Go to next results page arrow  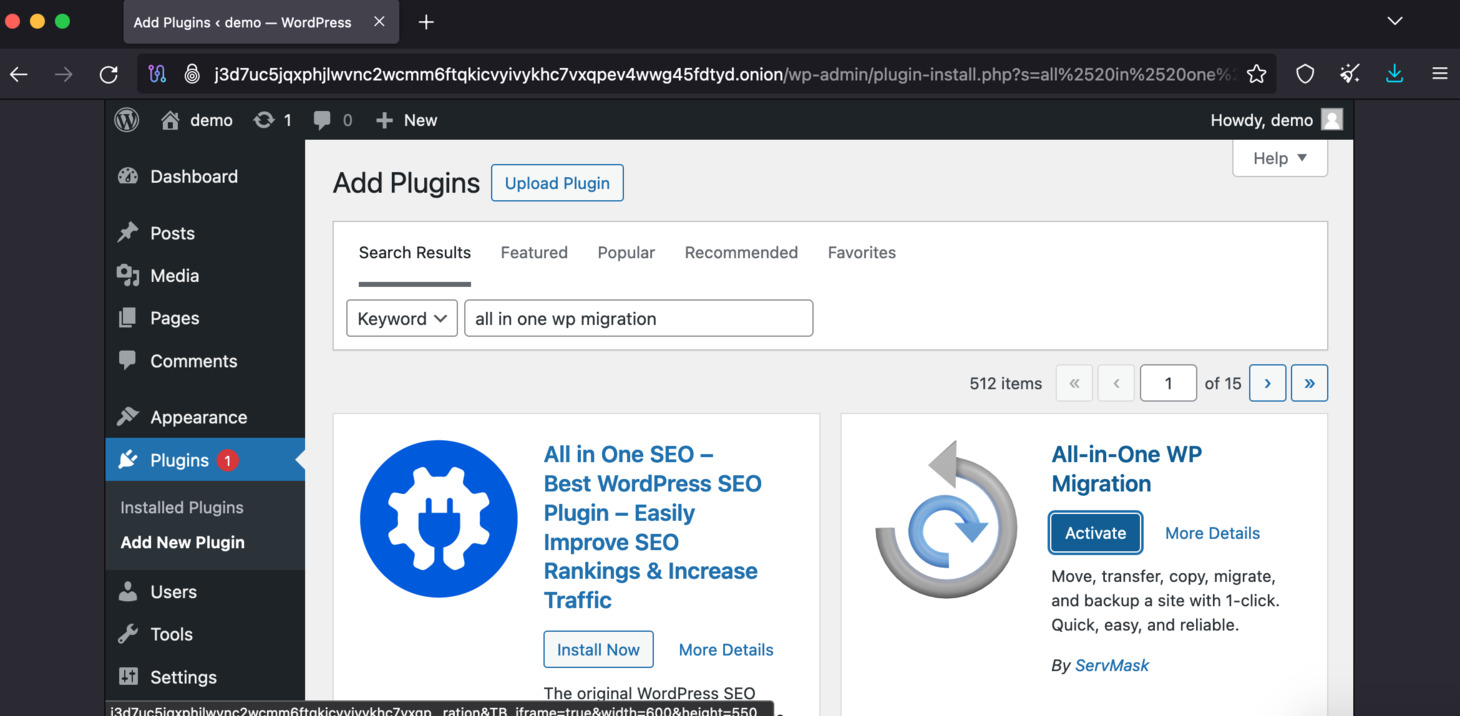coord(1268,383)
